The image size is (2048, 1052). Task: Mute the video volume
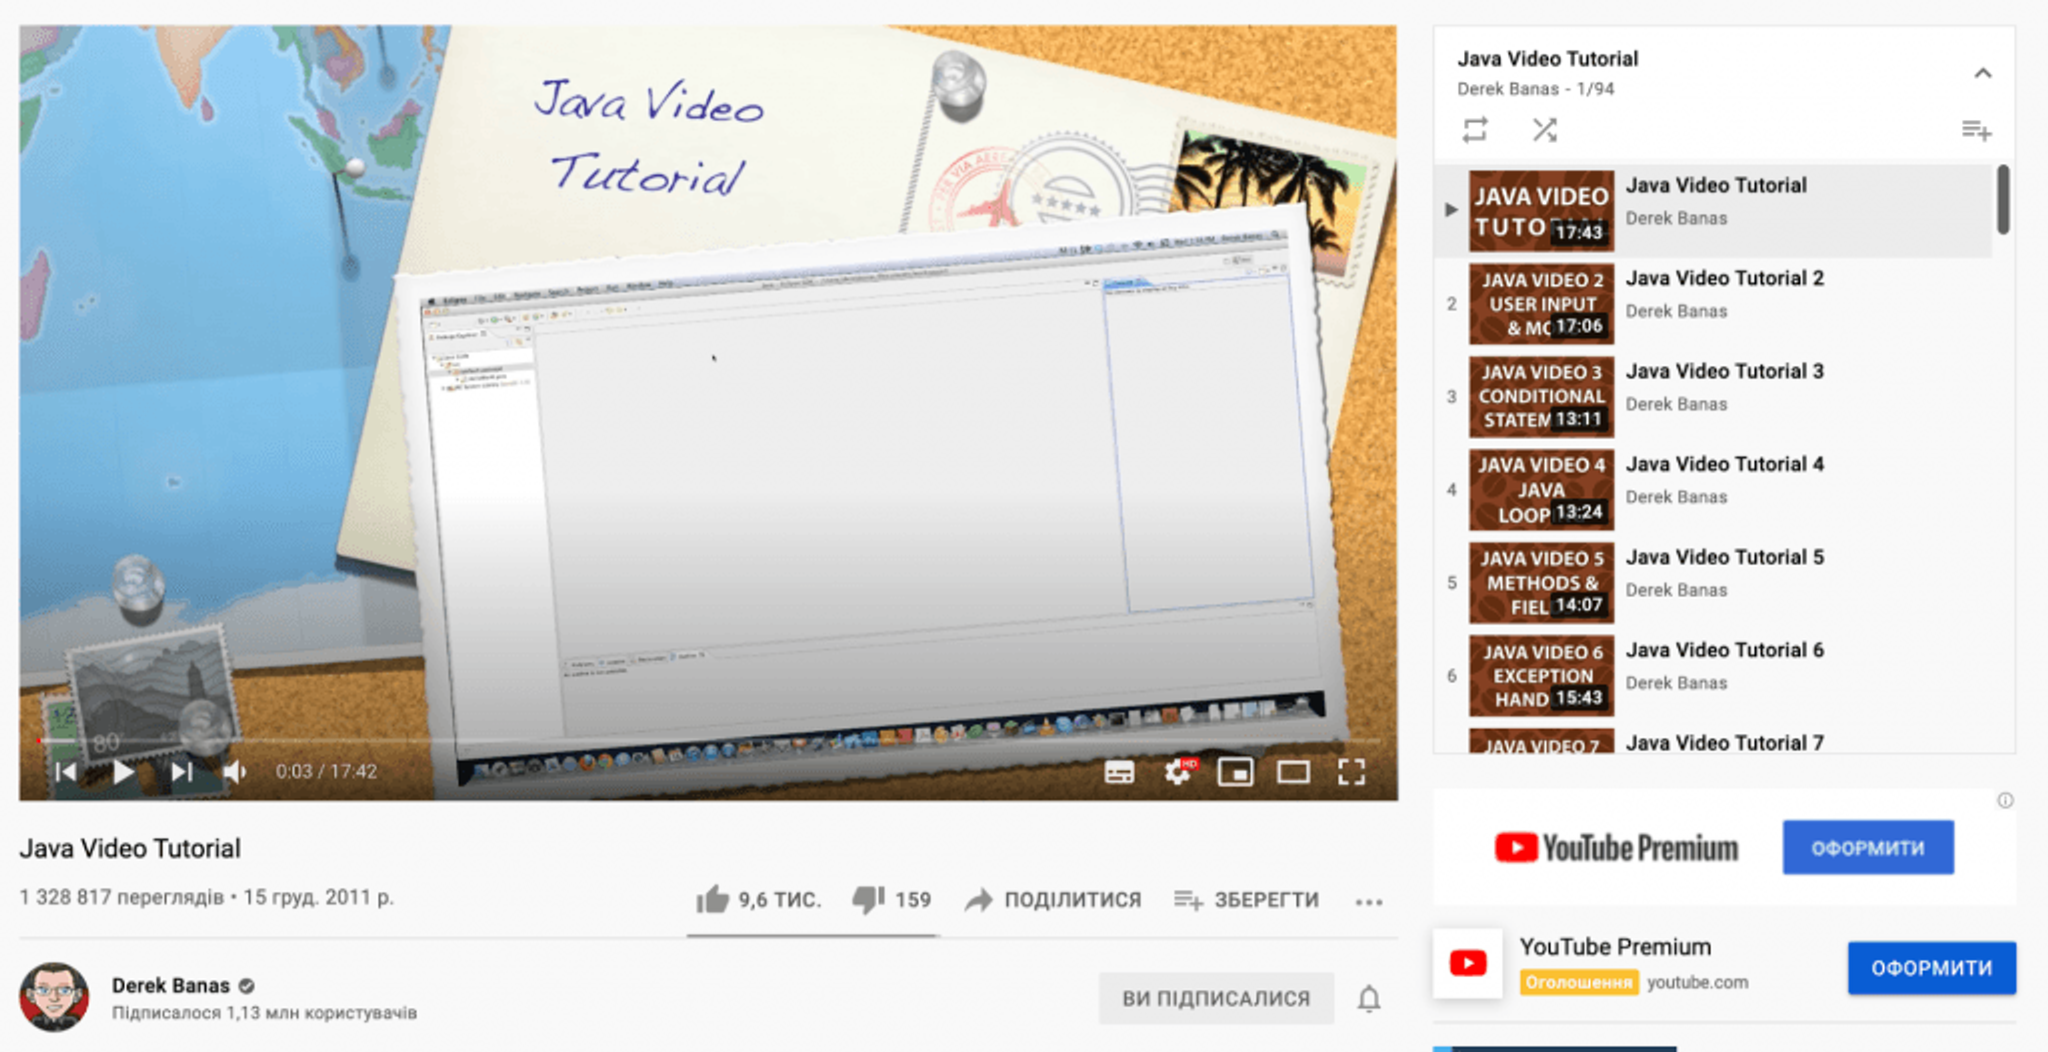coord(235,772)
